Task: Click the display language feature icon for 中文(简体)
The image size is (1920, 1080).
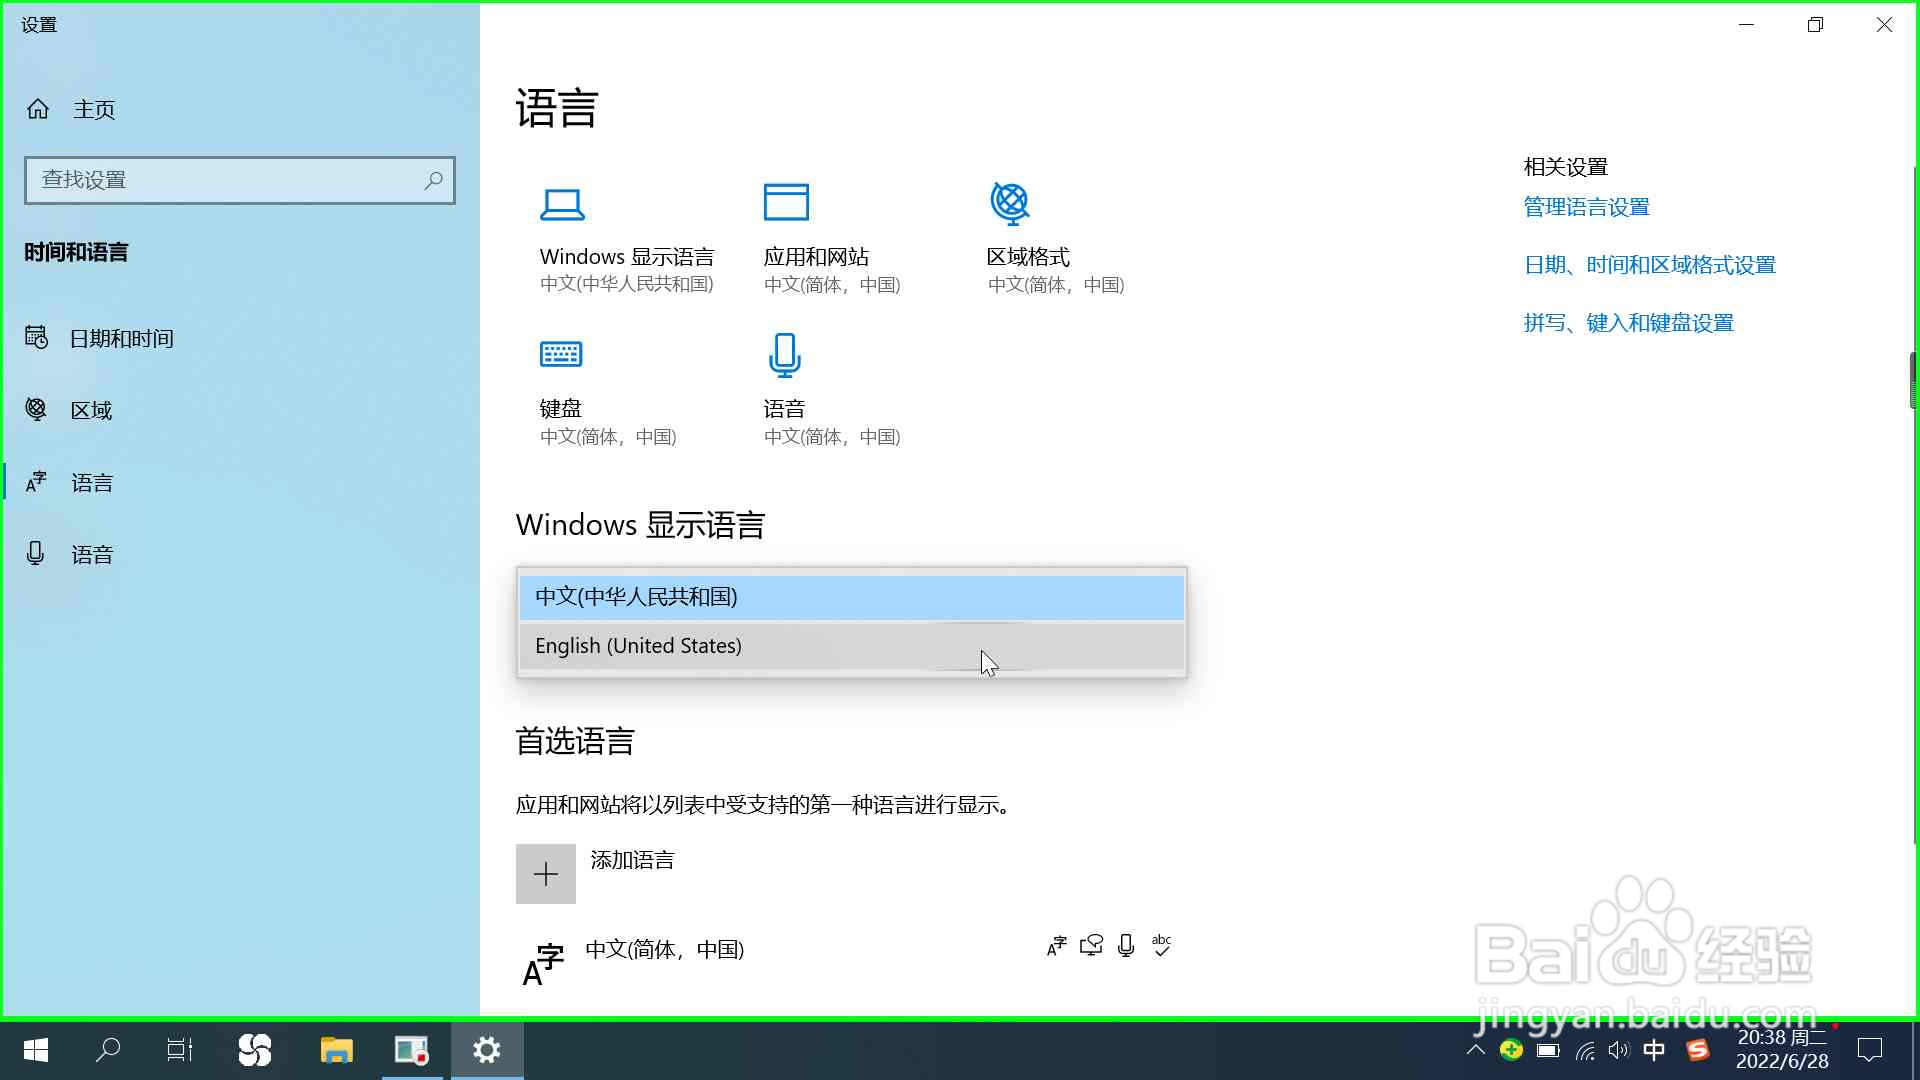Action: pos(1057,946)
